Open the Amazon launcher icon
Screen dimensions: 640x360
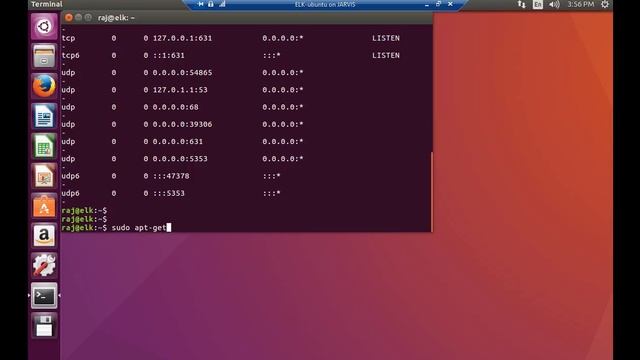pos(44,236)
